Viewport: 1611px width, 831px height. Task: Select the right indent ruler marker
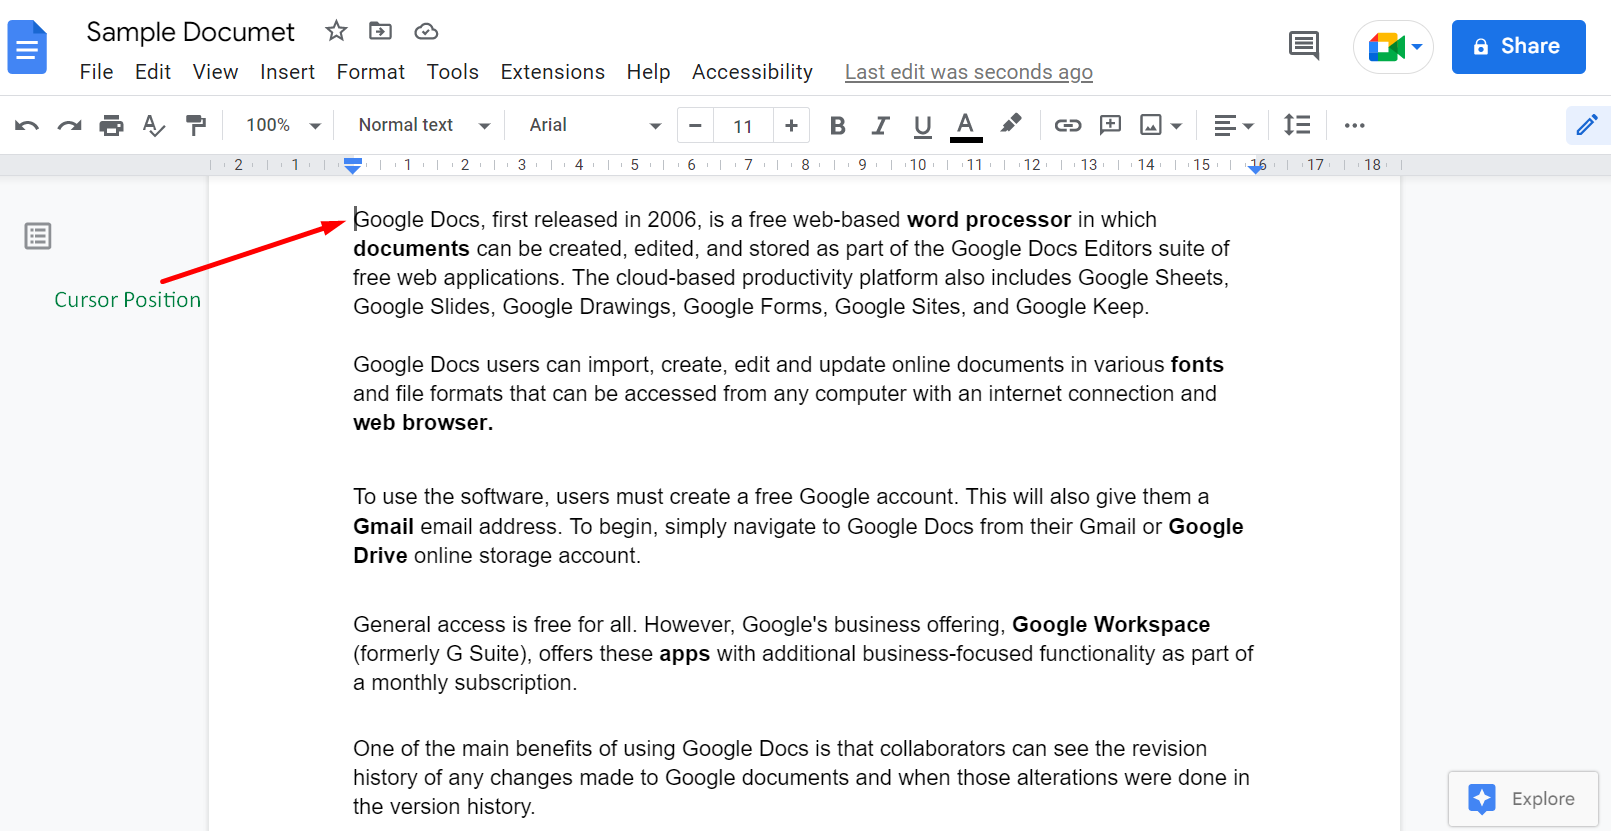[x=1256, y=168]
